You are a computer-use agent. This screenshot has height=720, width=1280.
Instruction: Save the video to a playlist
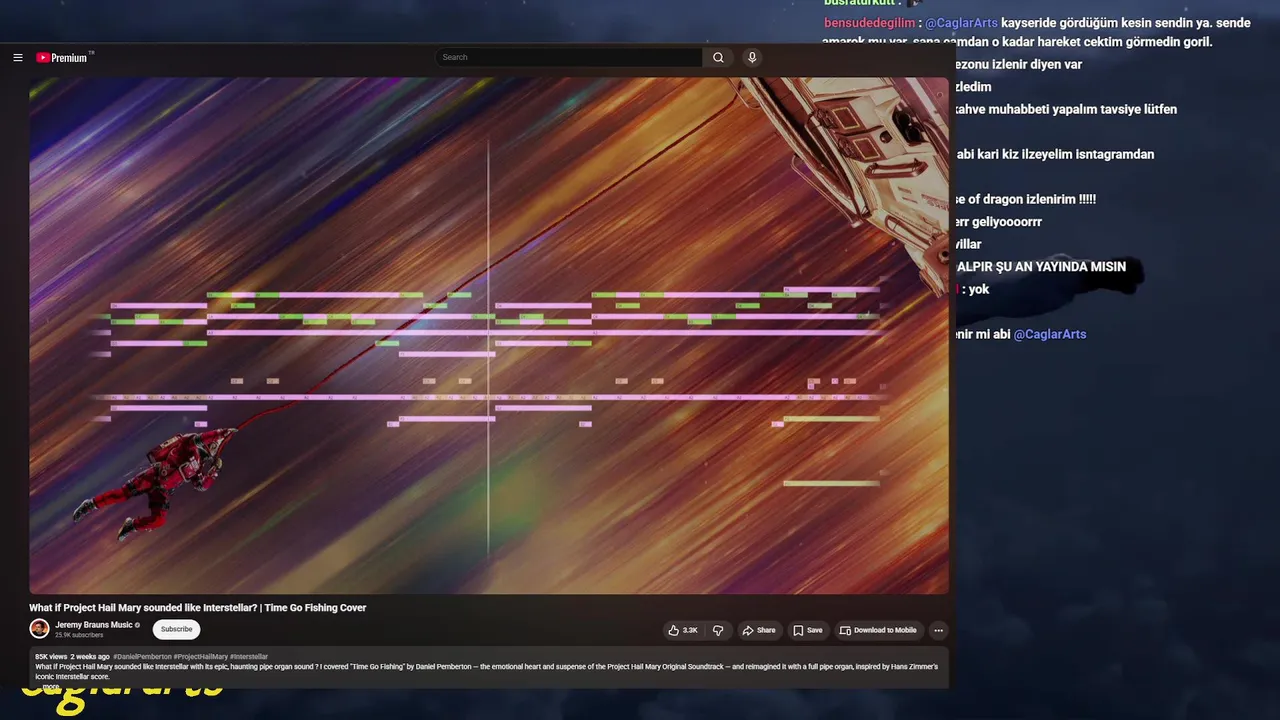pos(808,630)
